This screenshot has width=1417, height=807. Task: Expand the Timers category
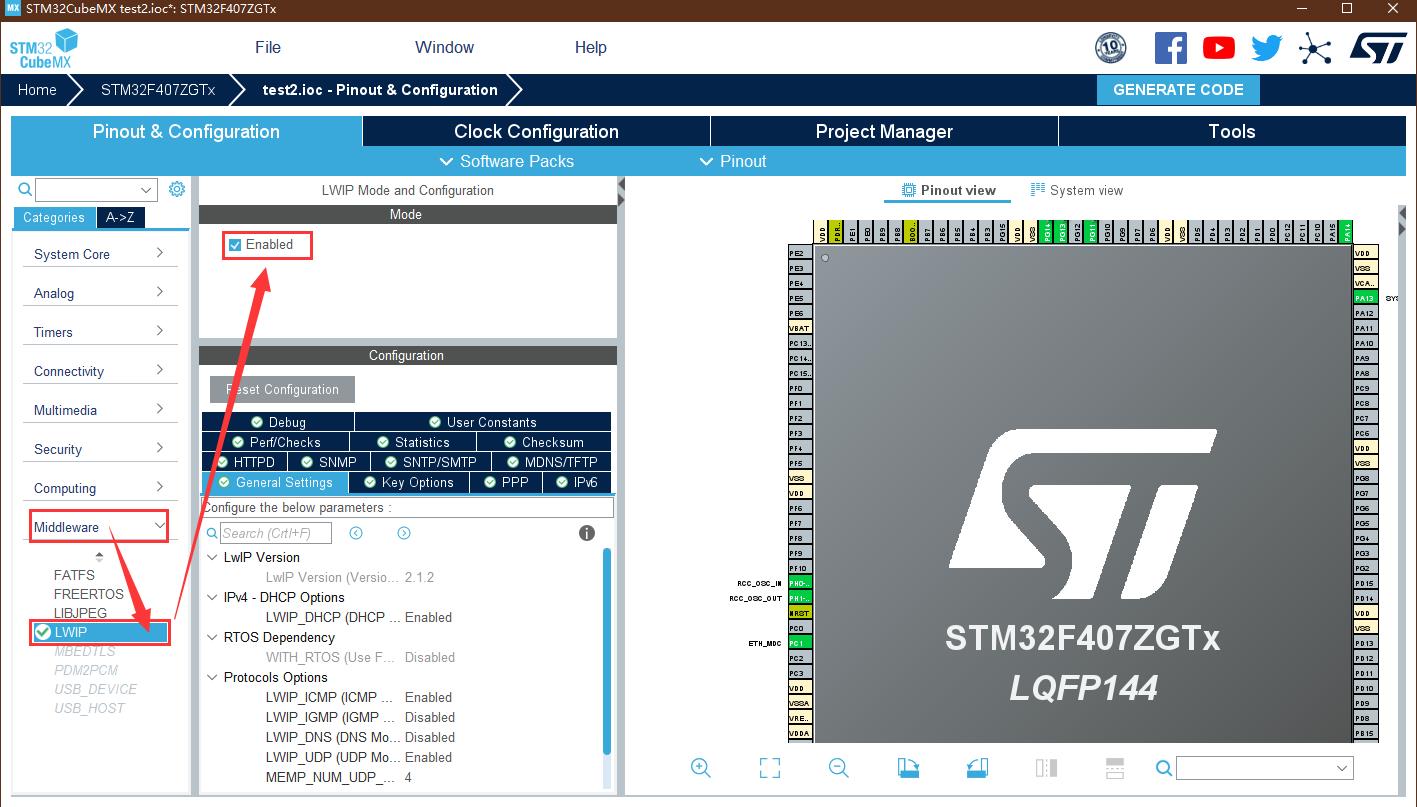(100, 332)
